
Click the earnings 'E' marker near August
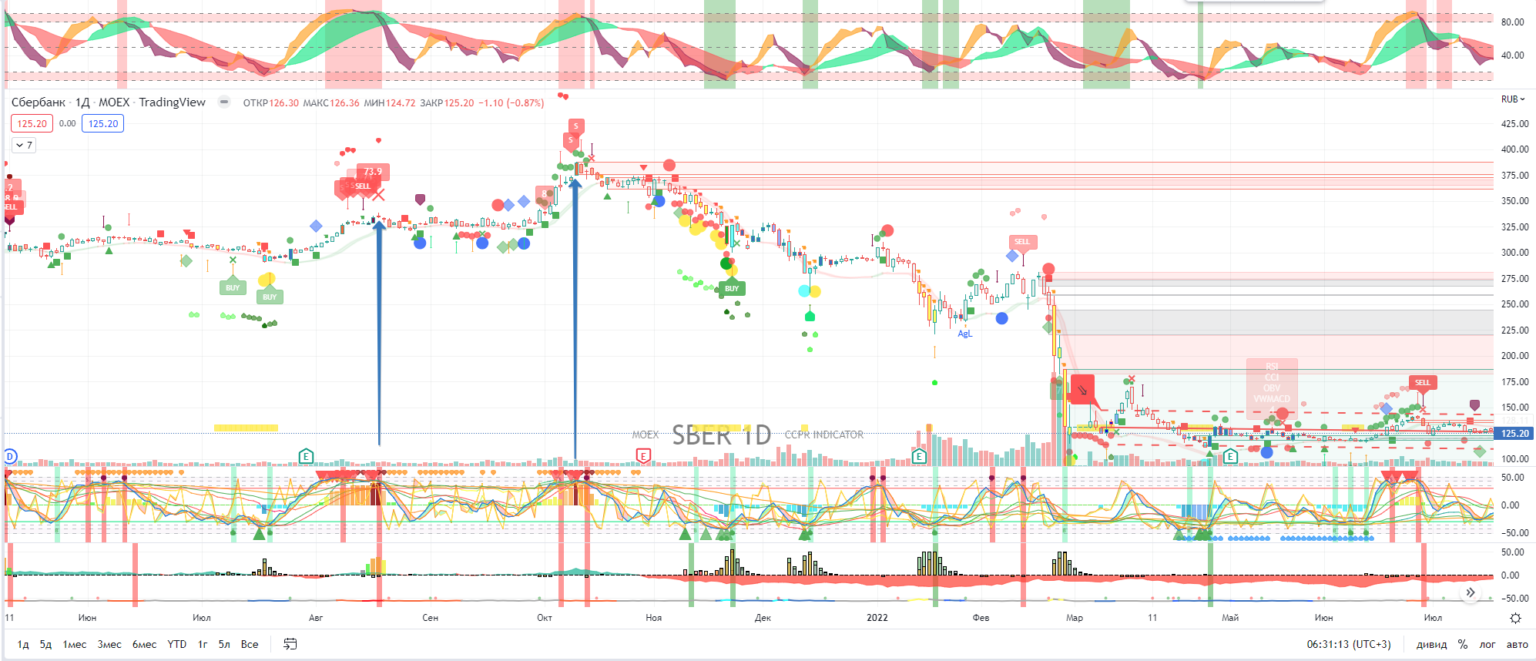pos(307,456)
